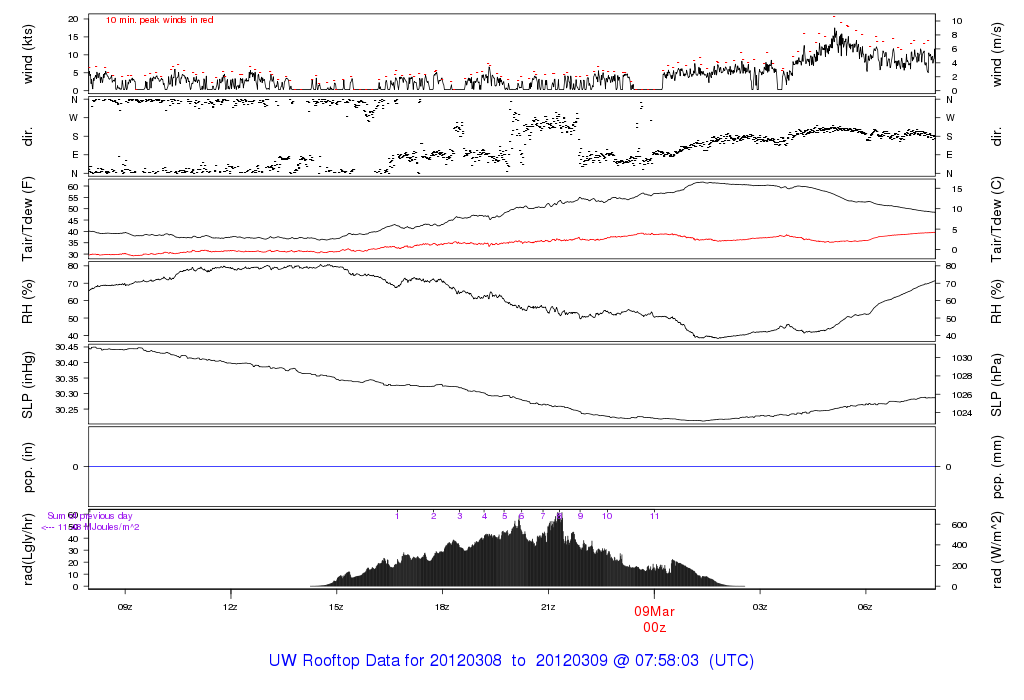The image size is (1024, 700).
Task: Select the red "00z" time label
Action: (x=654, y=628)
